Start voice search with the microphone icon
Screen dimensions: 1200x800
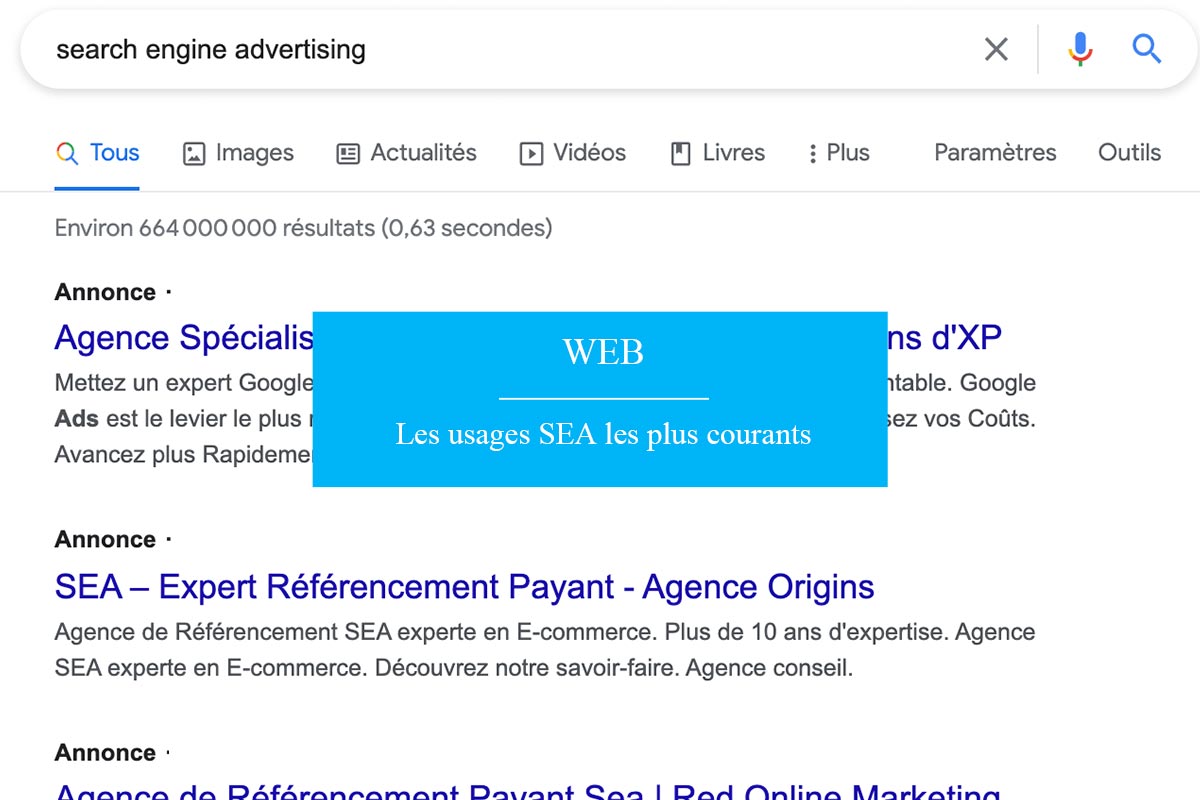1080,49
